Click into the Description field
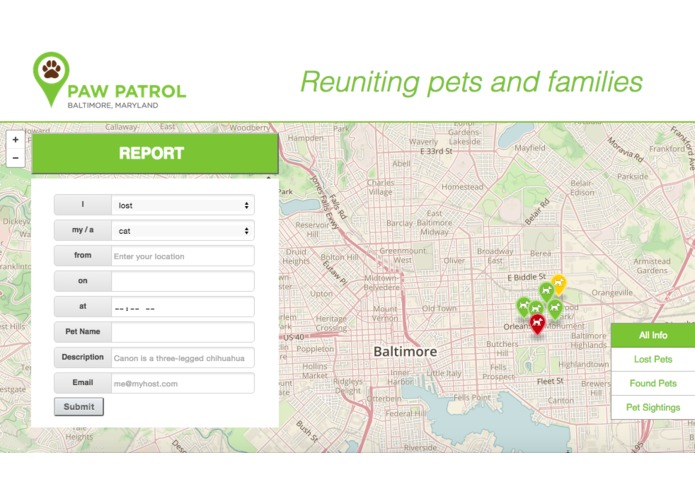The width and height of the screenshot is (695, 494). pyautogui.click(x=183, y=358)
